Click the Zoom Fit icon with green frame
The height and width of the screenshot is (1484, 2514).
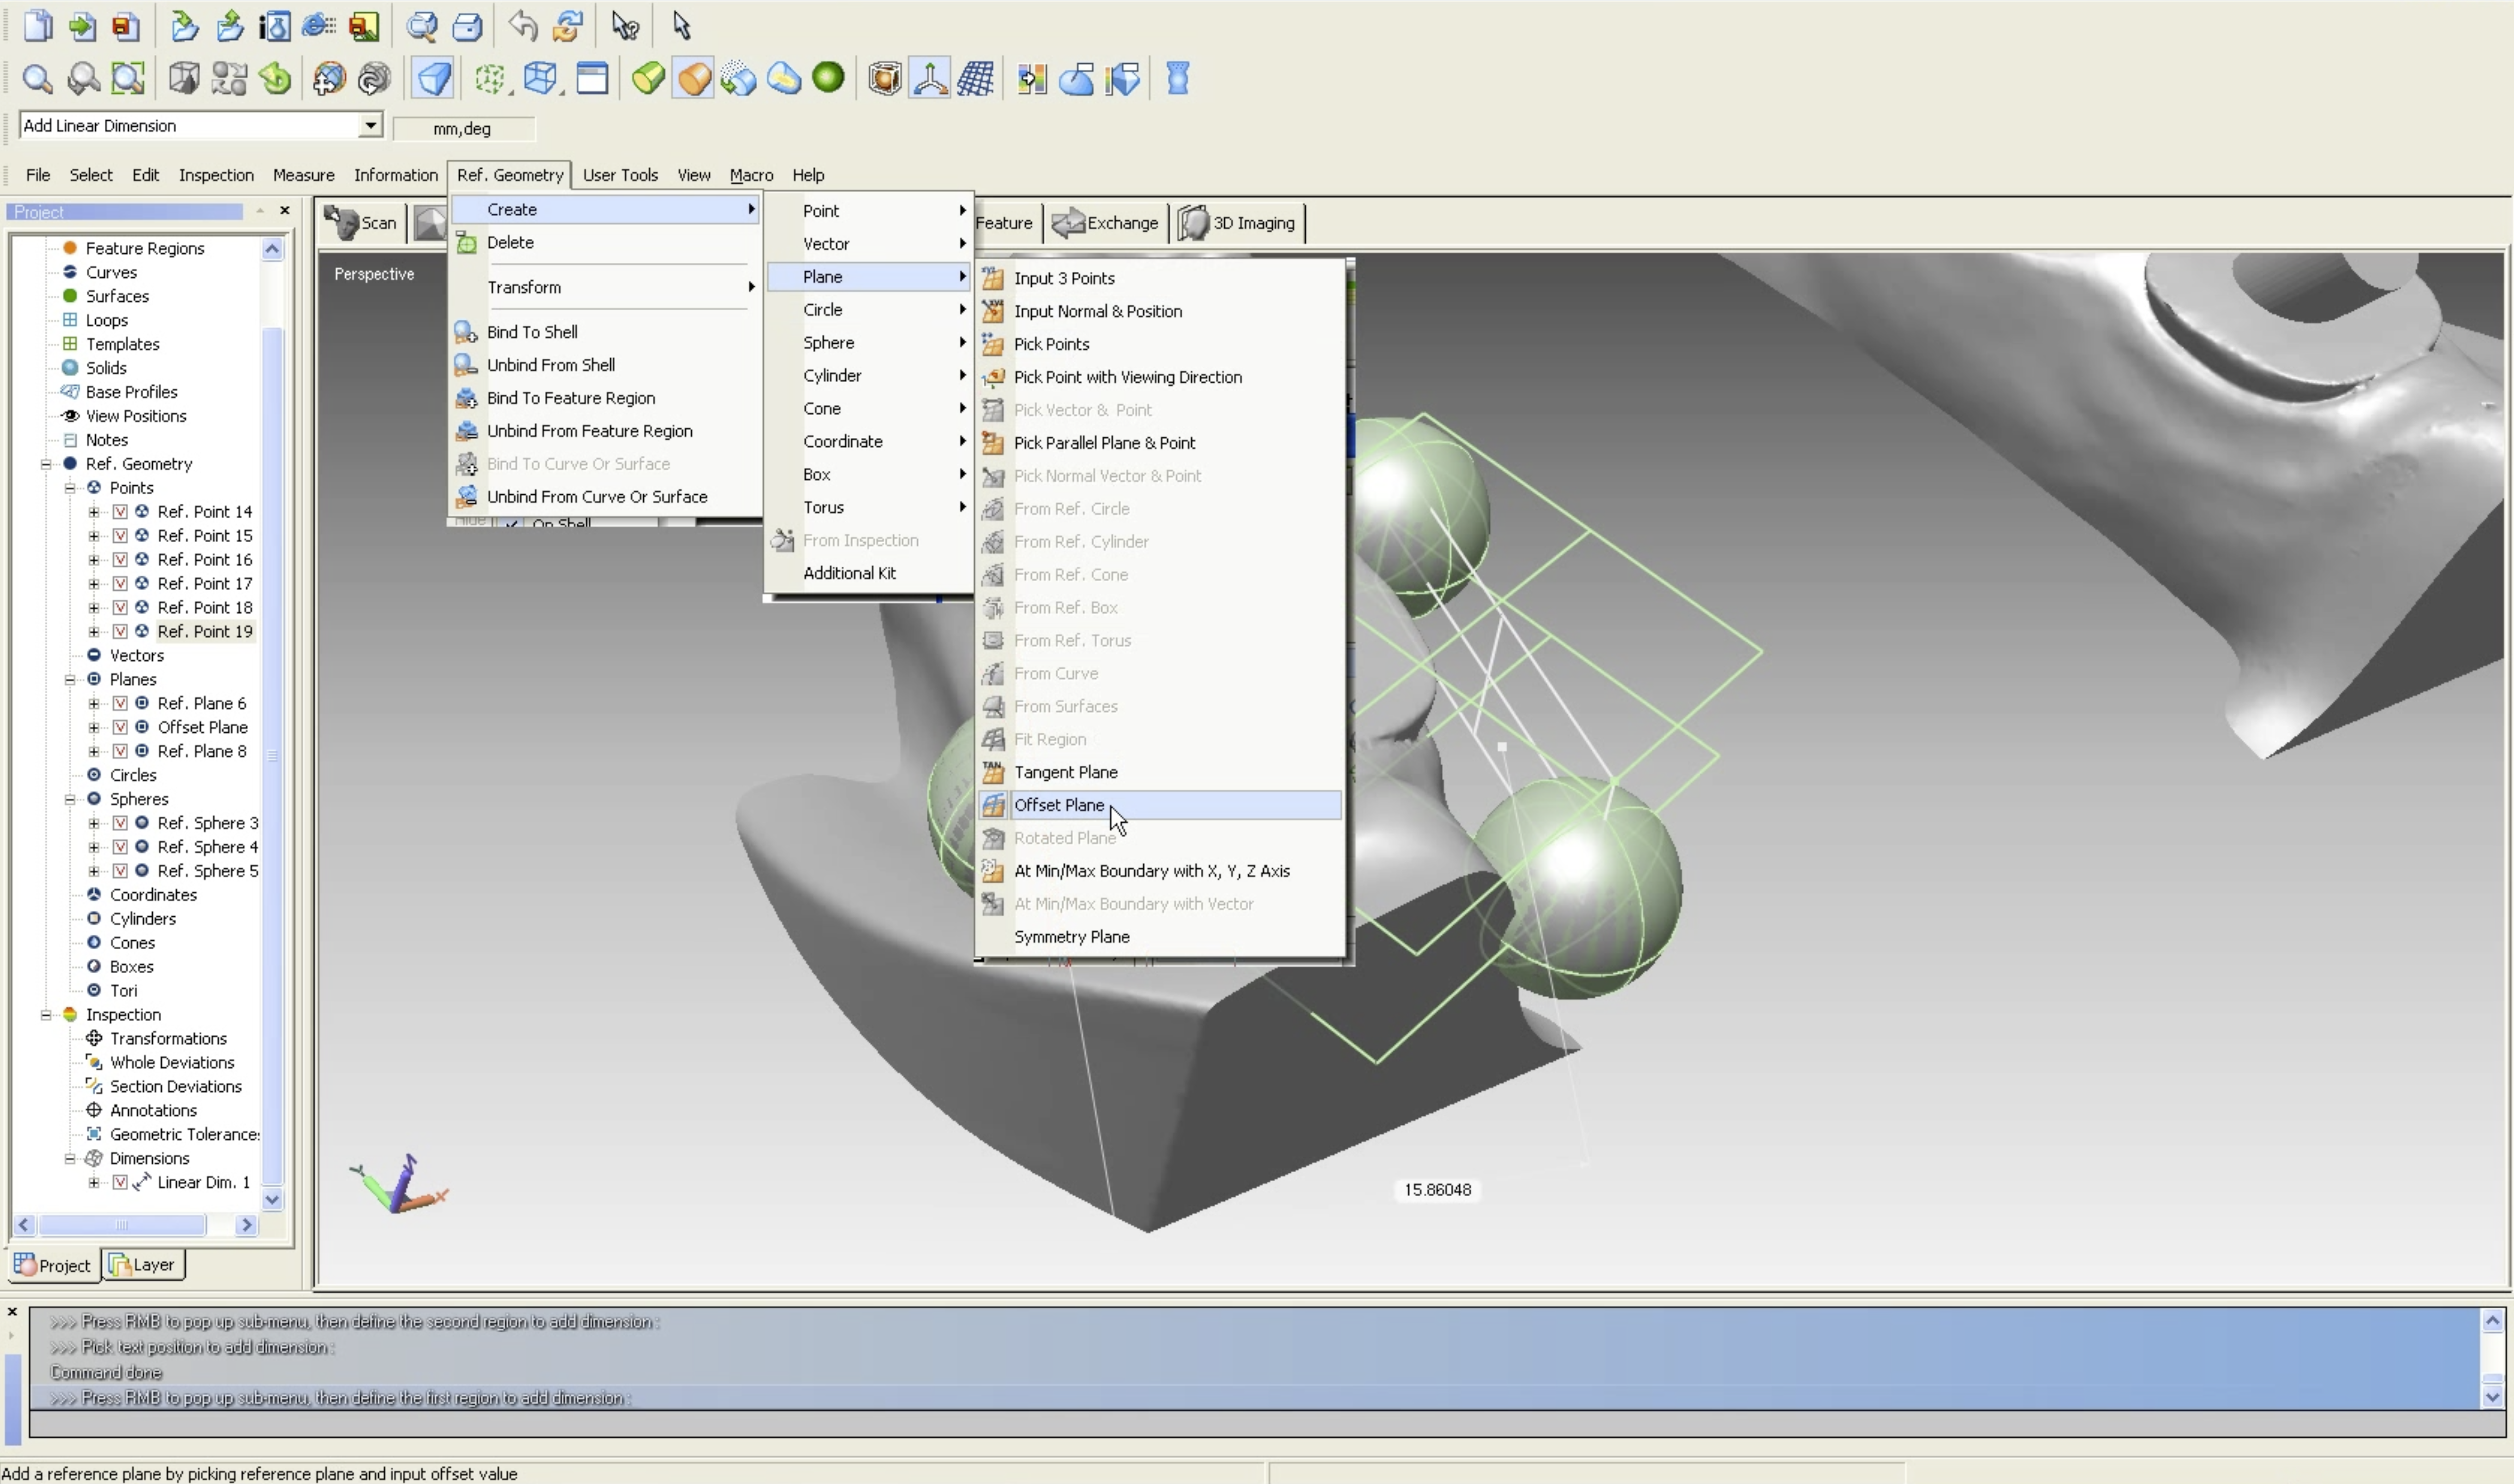(128, 78)
